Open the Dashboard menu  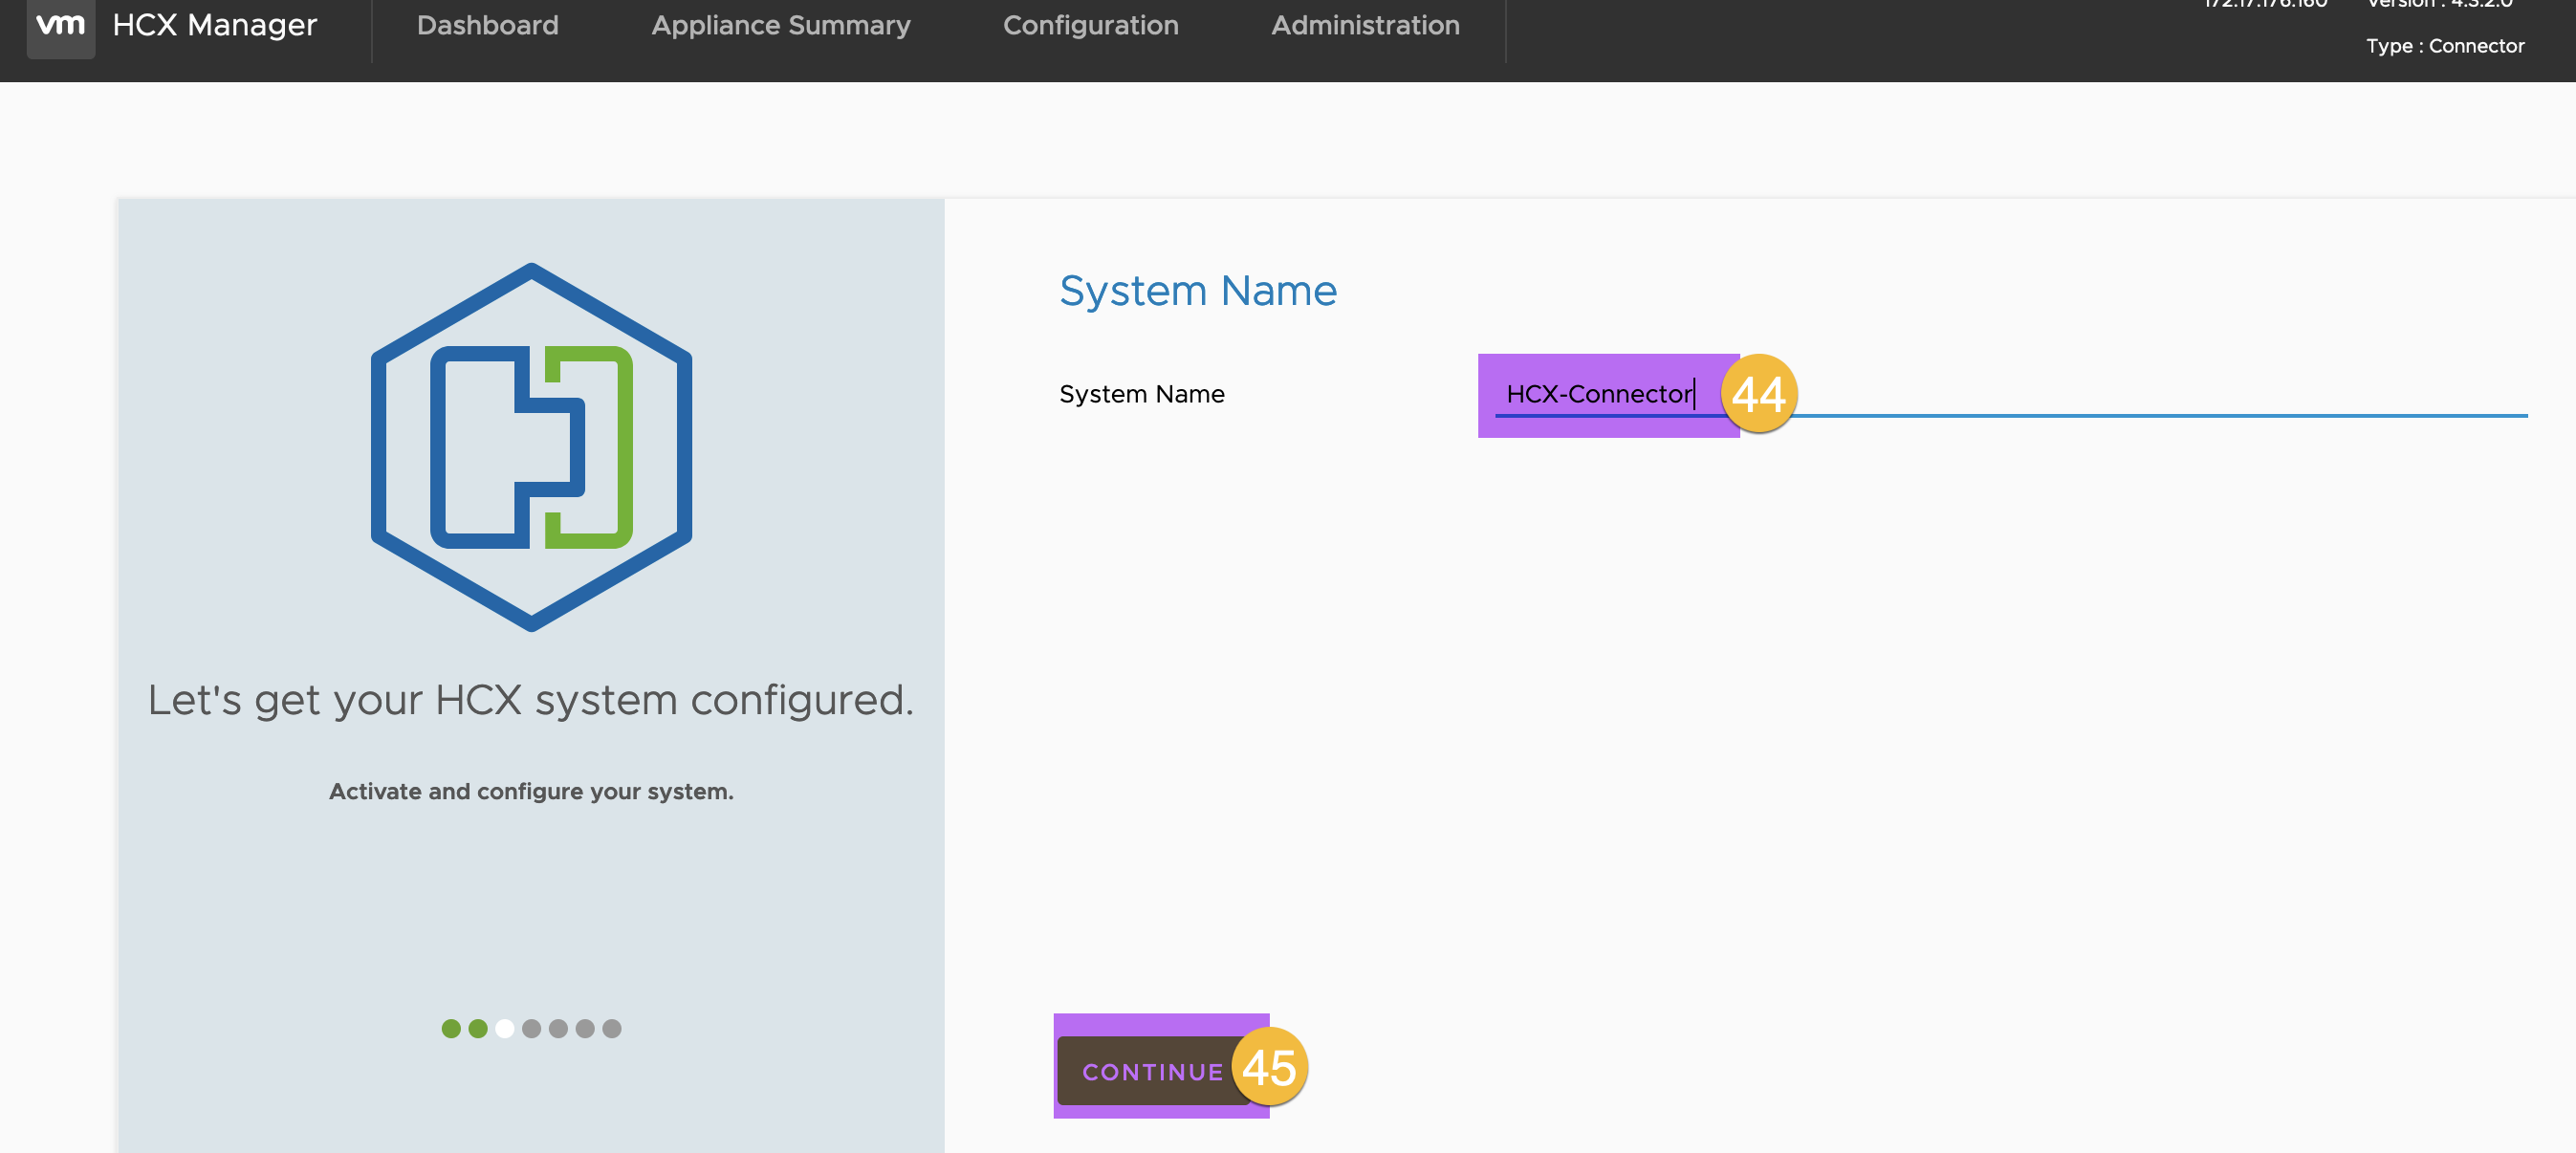[488, 25]
